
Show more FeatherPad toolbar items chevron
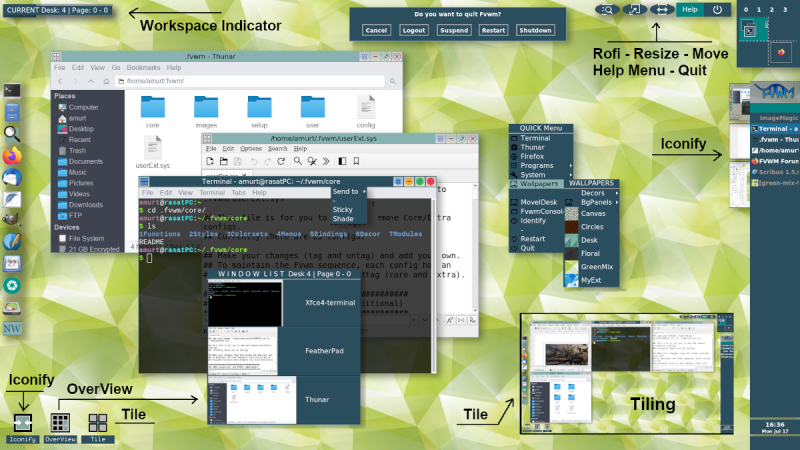[326, 161]
